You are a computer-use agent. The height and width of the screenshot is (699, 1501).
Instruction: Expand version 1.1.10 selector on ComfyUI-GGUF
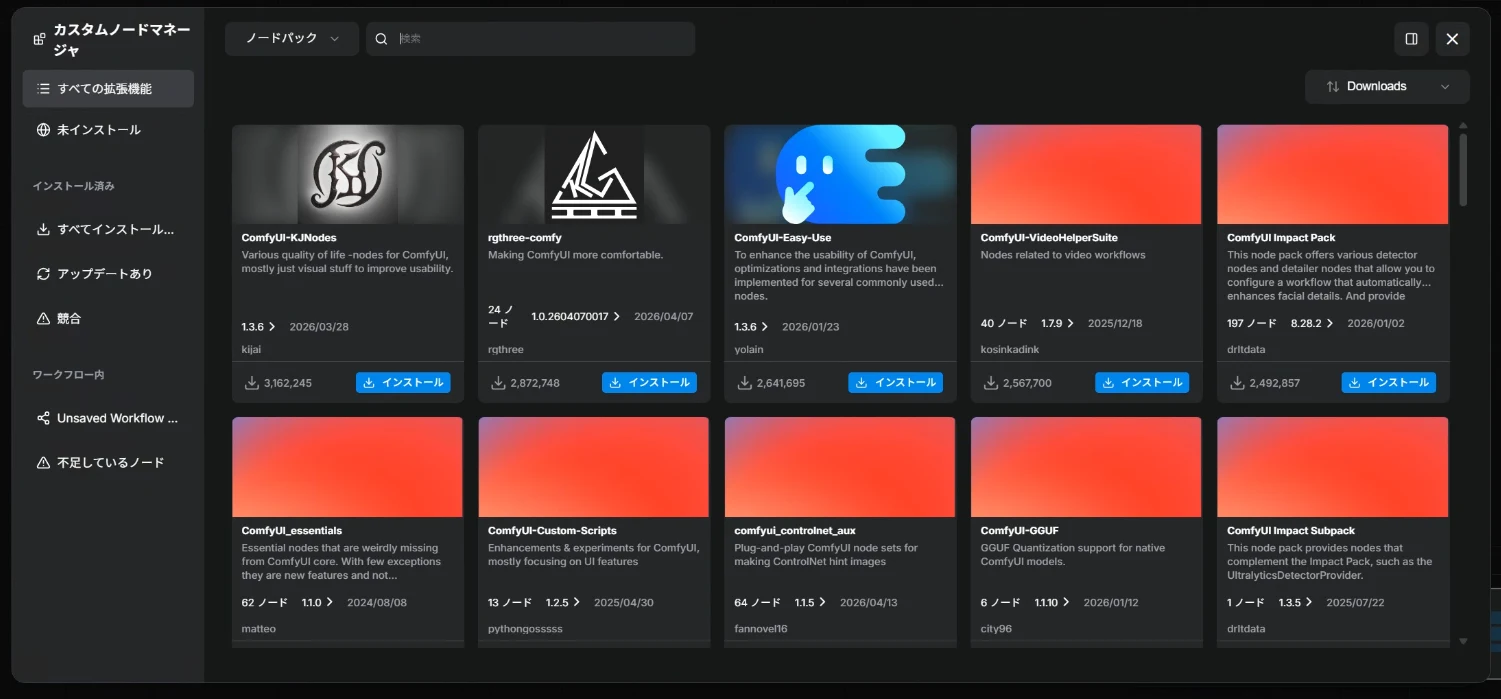pos(1052,603)
